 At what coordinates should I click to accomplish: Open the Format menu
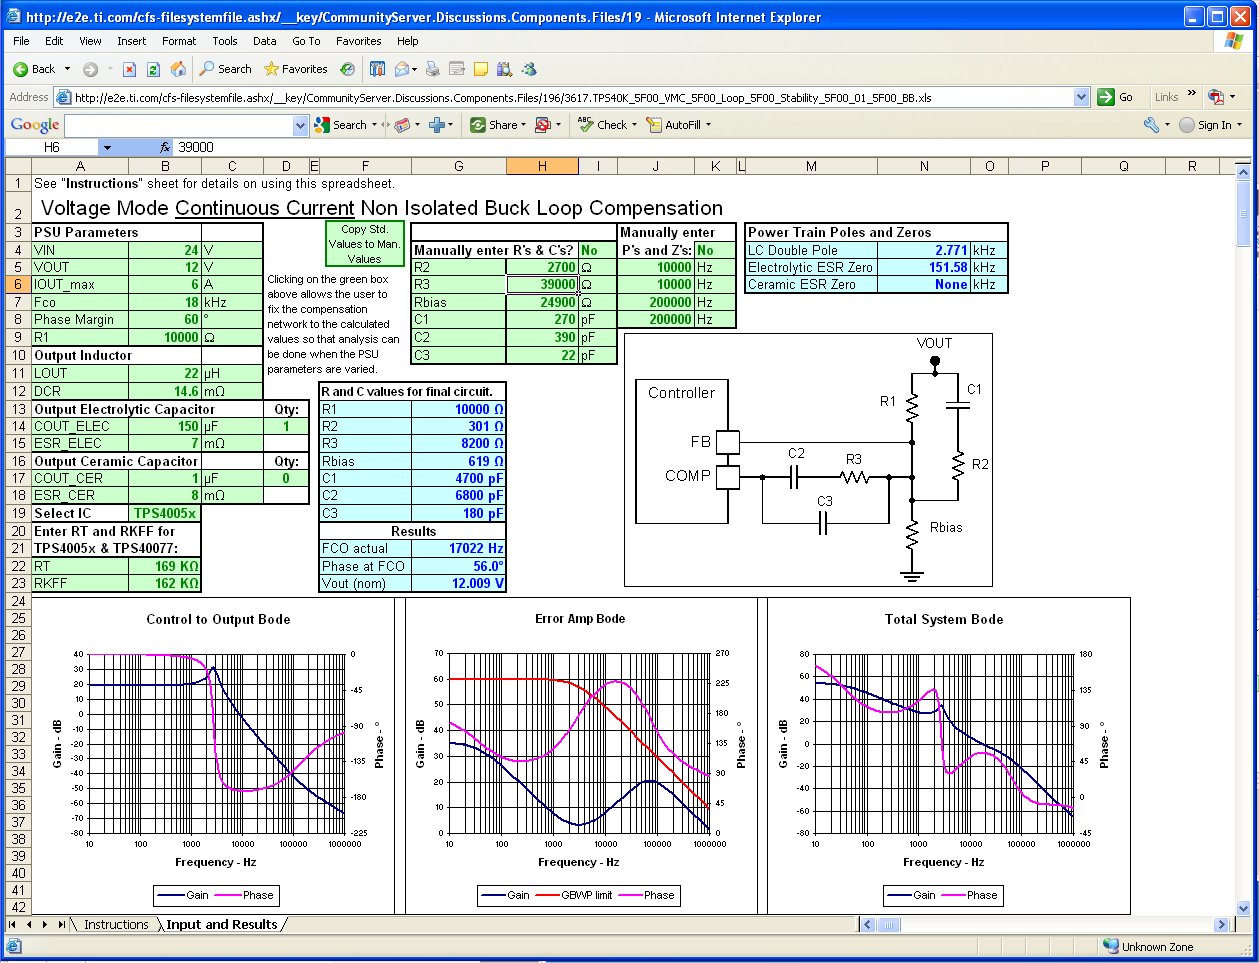179,41
